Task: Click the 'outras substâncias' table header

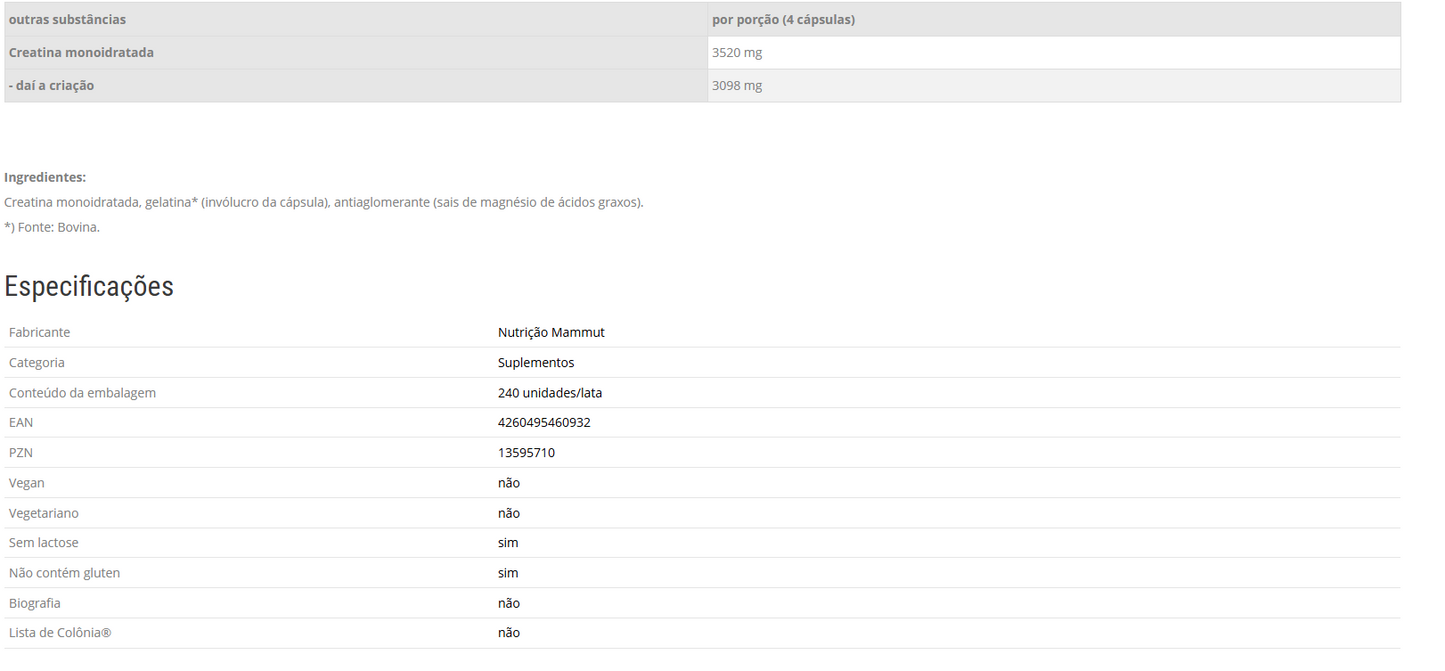Action: point(67,19)
